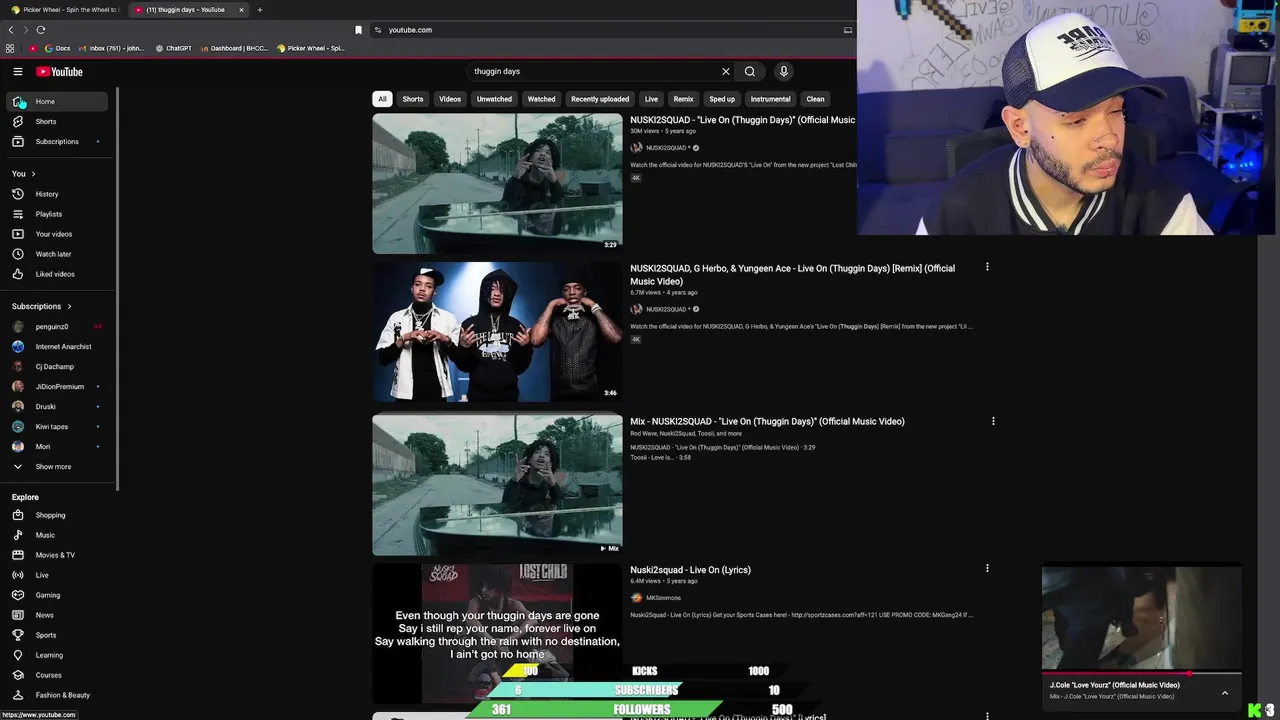Open Music in Explore section

pos(58,535)
